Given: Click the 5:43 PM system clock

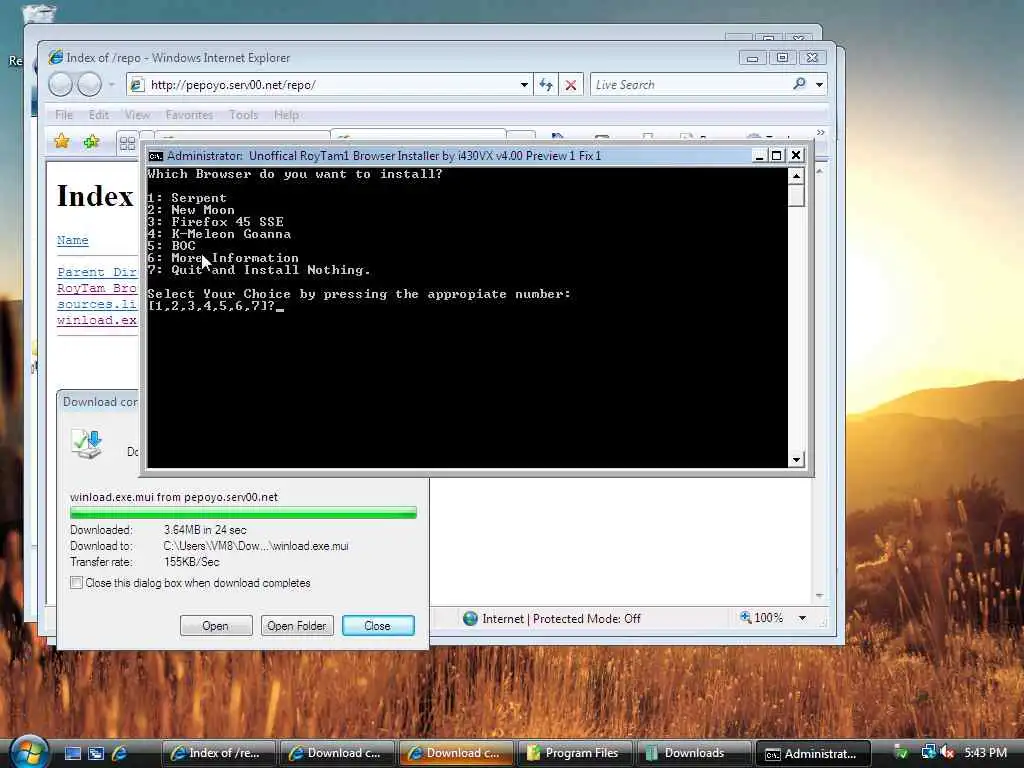Looking at the screenshot, I should (x=985, y=753).
